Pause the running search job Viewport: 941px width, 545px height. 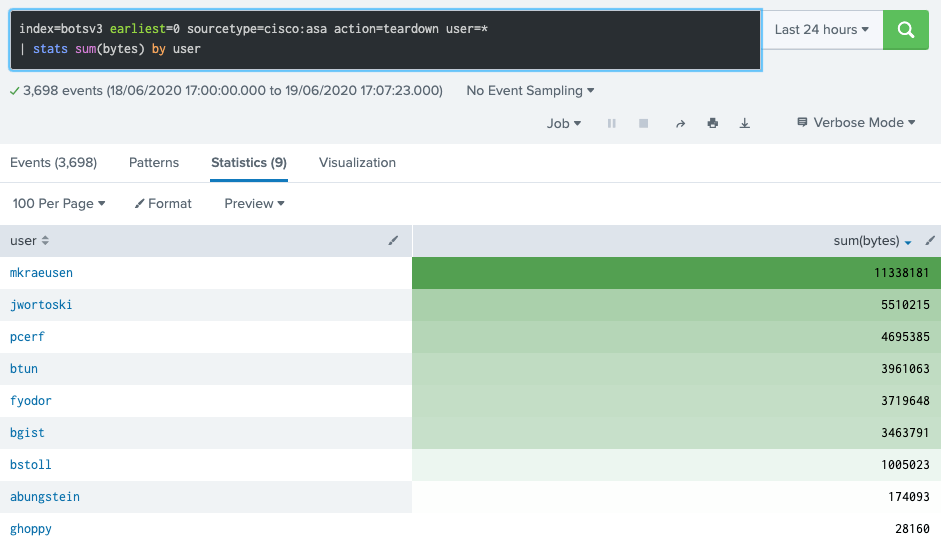pos(612,123)
